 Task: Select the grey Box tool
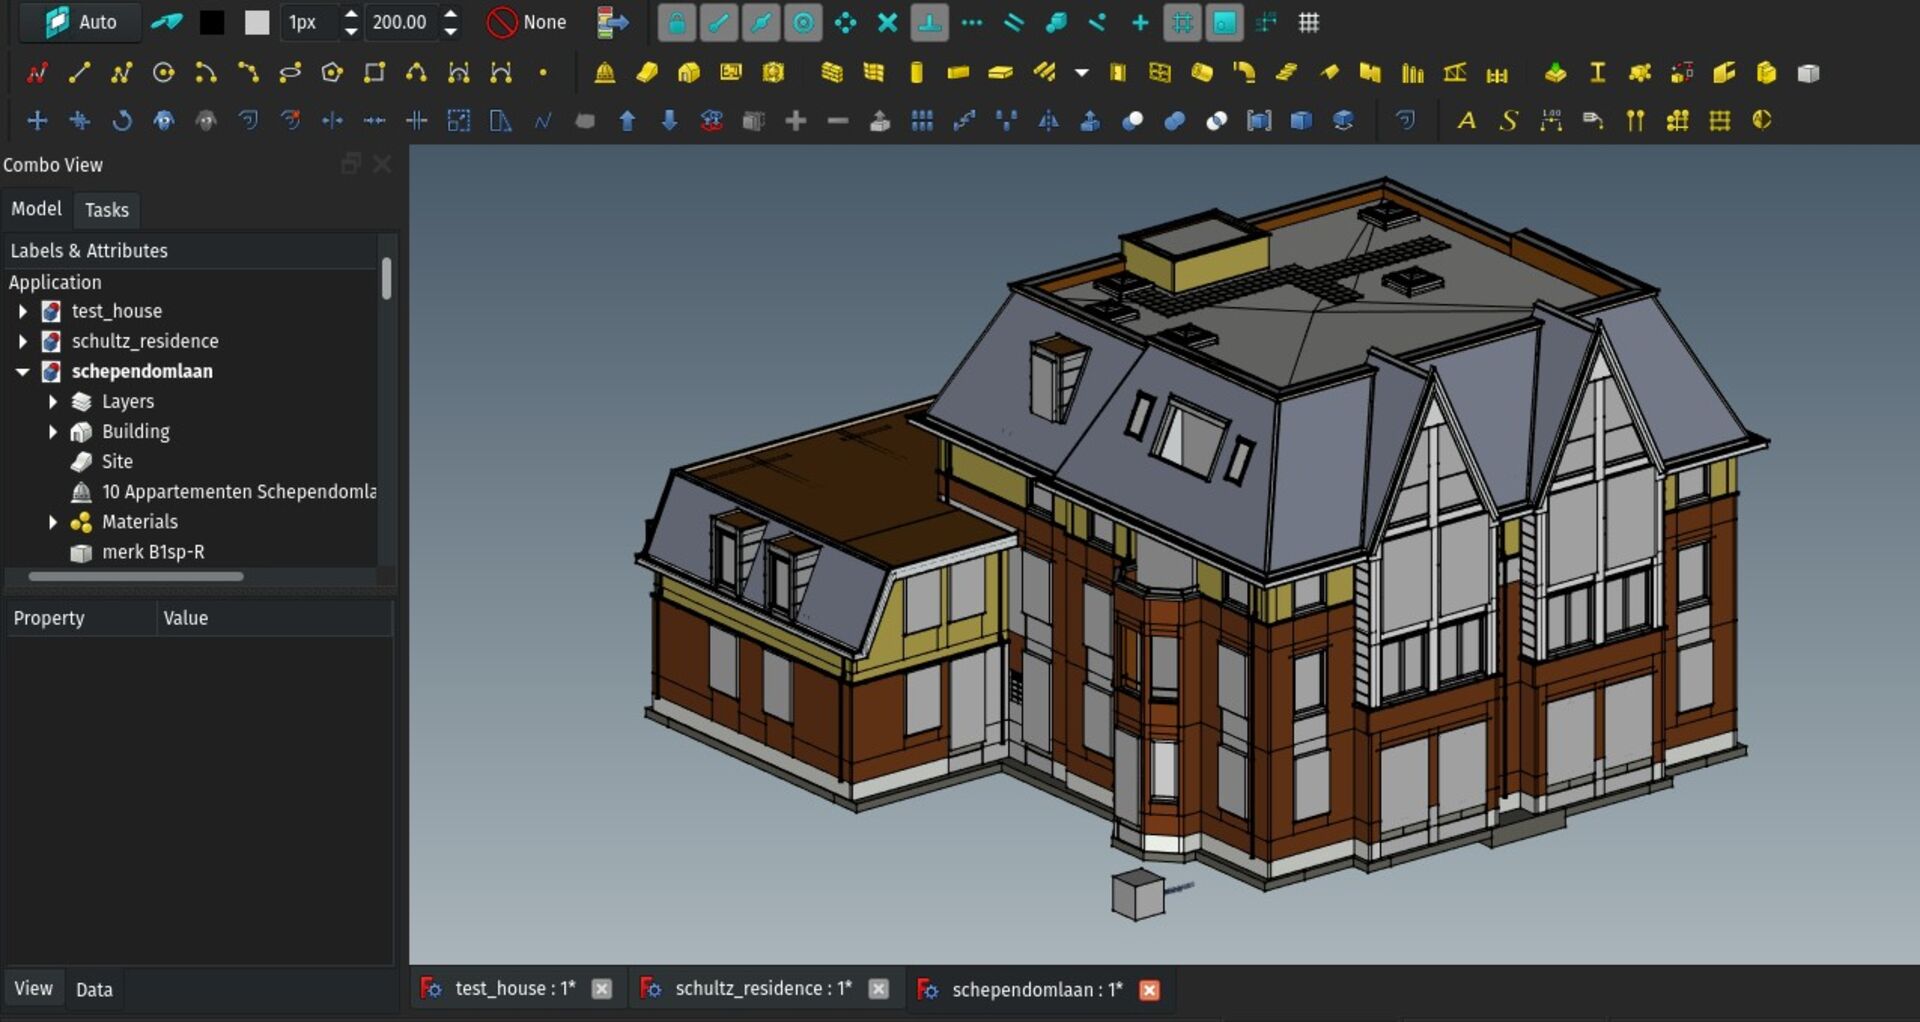[1807, 73]
